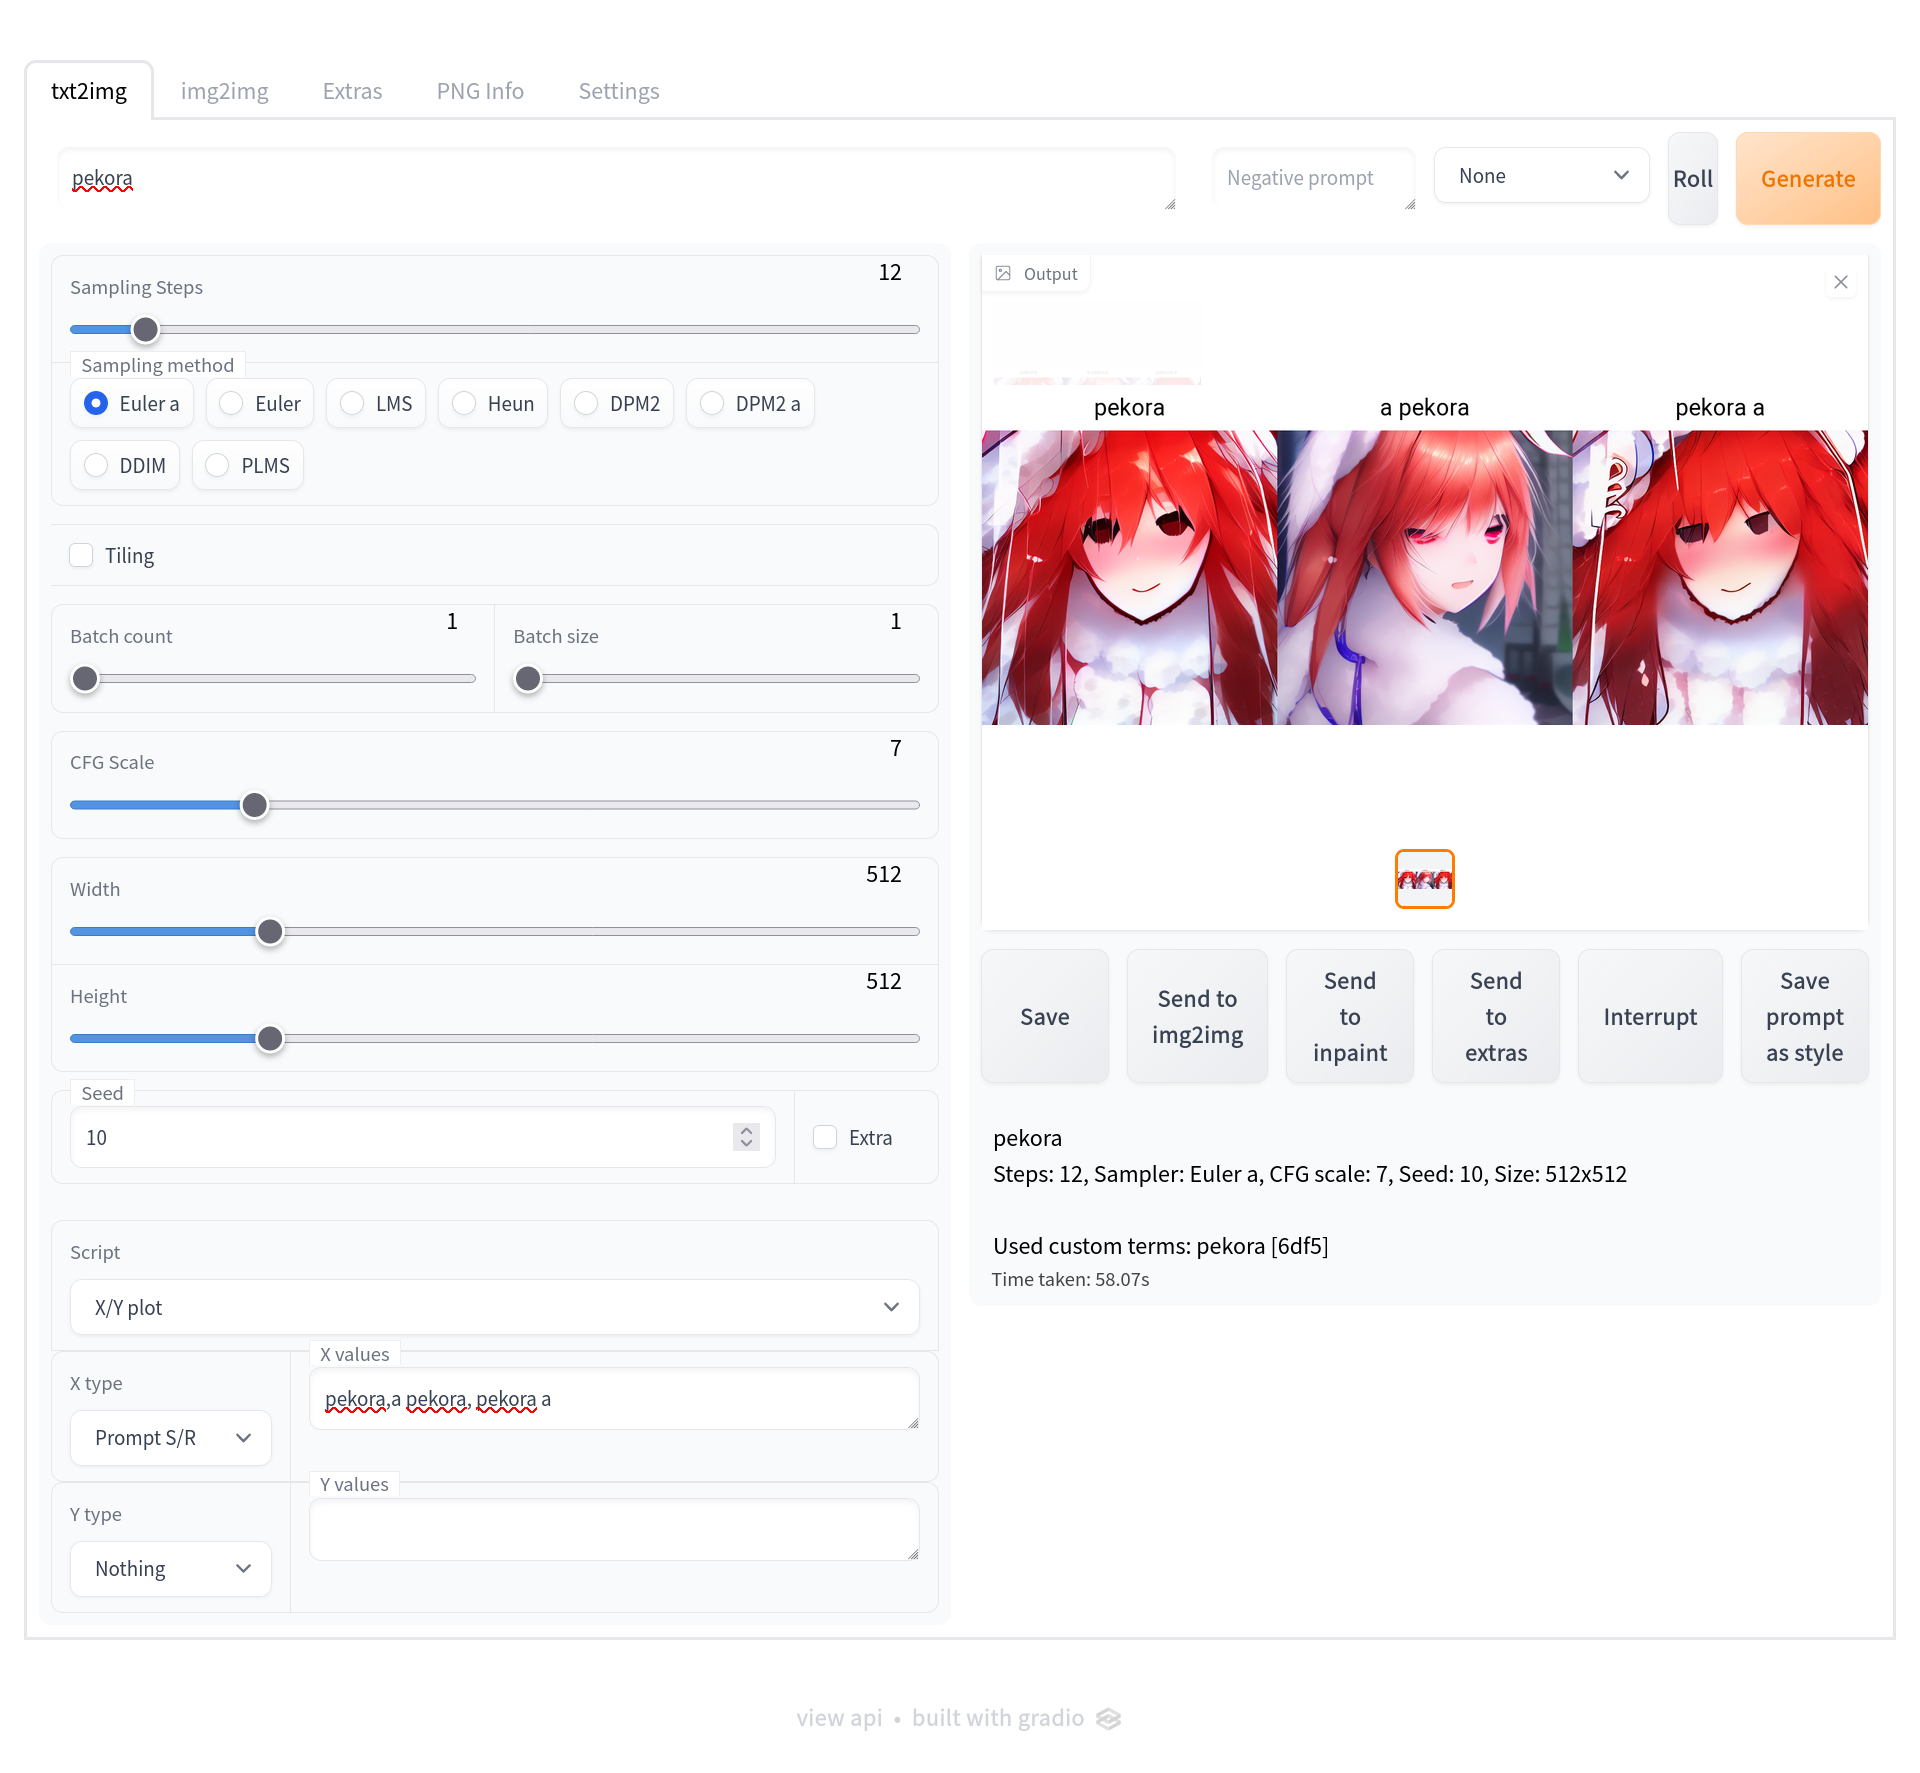Enable the Tiling checkbox

click(x=82, y=555)
